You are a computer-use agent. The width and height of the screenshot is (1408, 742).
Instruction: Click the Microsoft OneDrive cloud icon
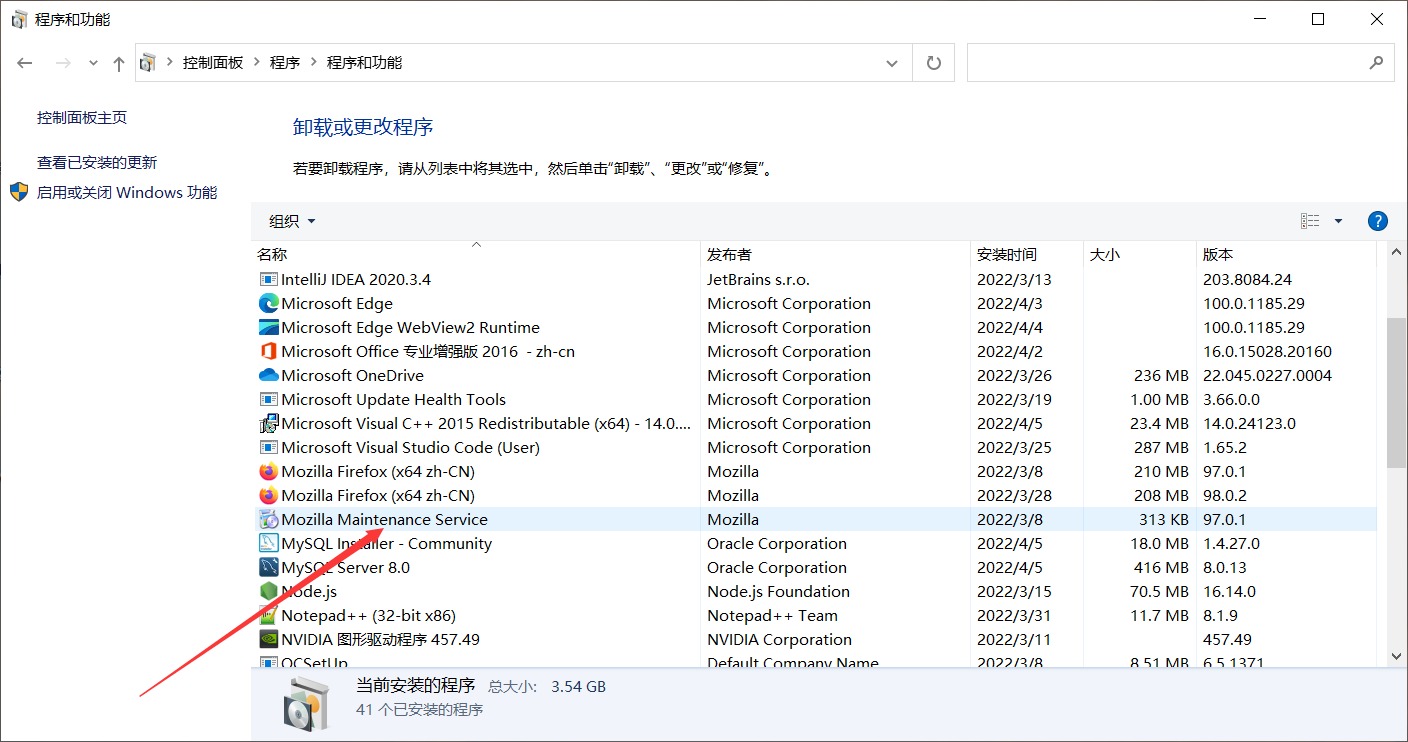(x=268, y=376)
